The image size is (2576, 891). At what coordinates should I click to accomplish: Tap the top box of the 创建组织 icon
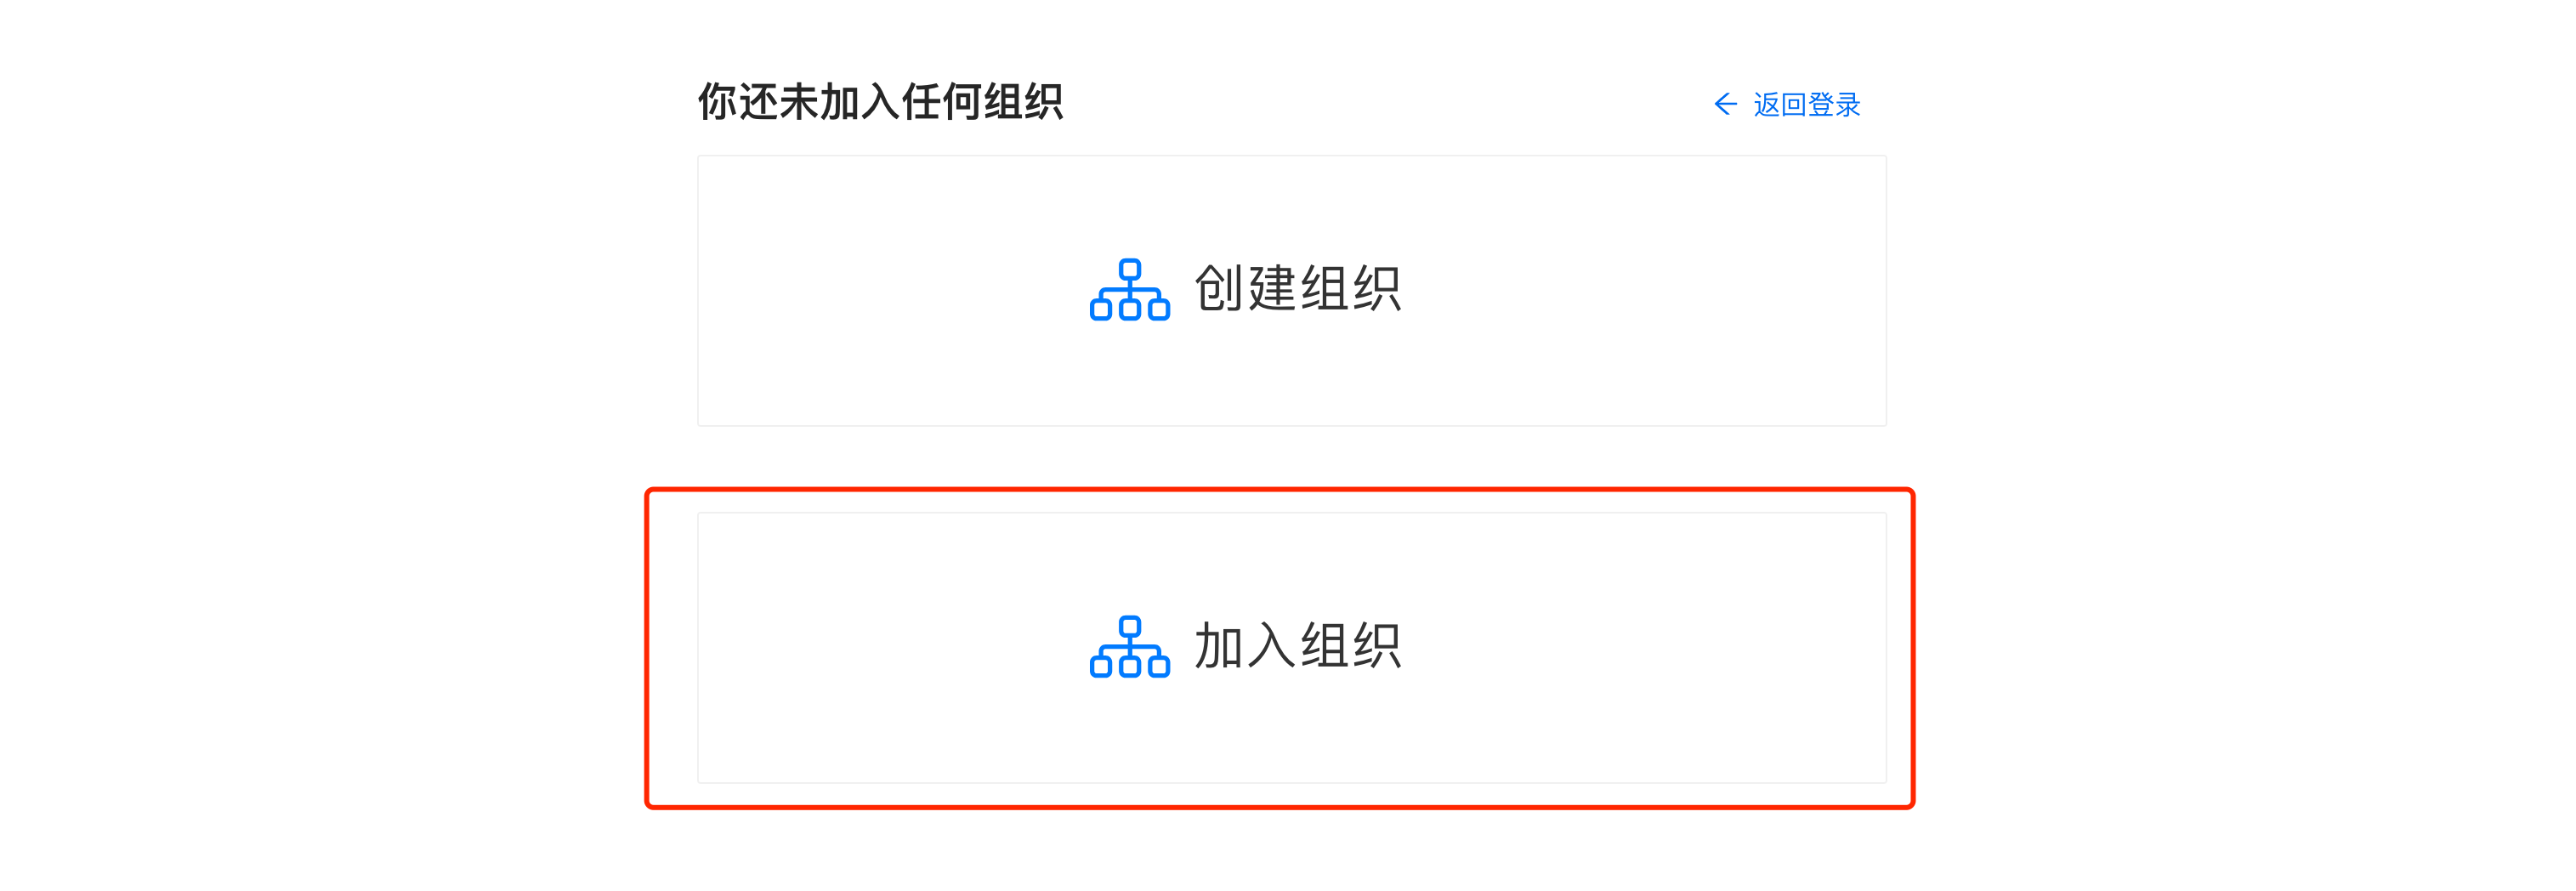pyautogui.click(x=1130, y=269)
